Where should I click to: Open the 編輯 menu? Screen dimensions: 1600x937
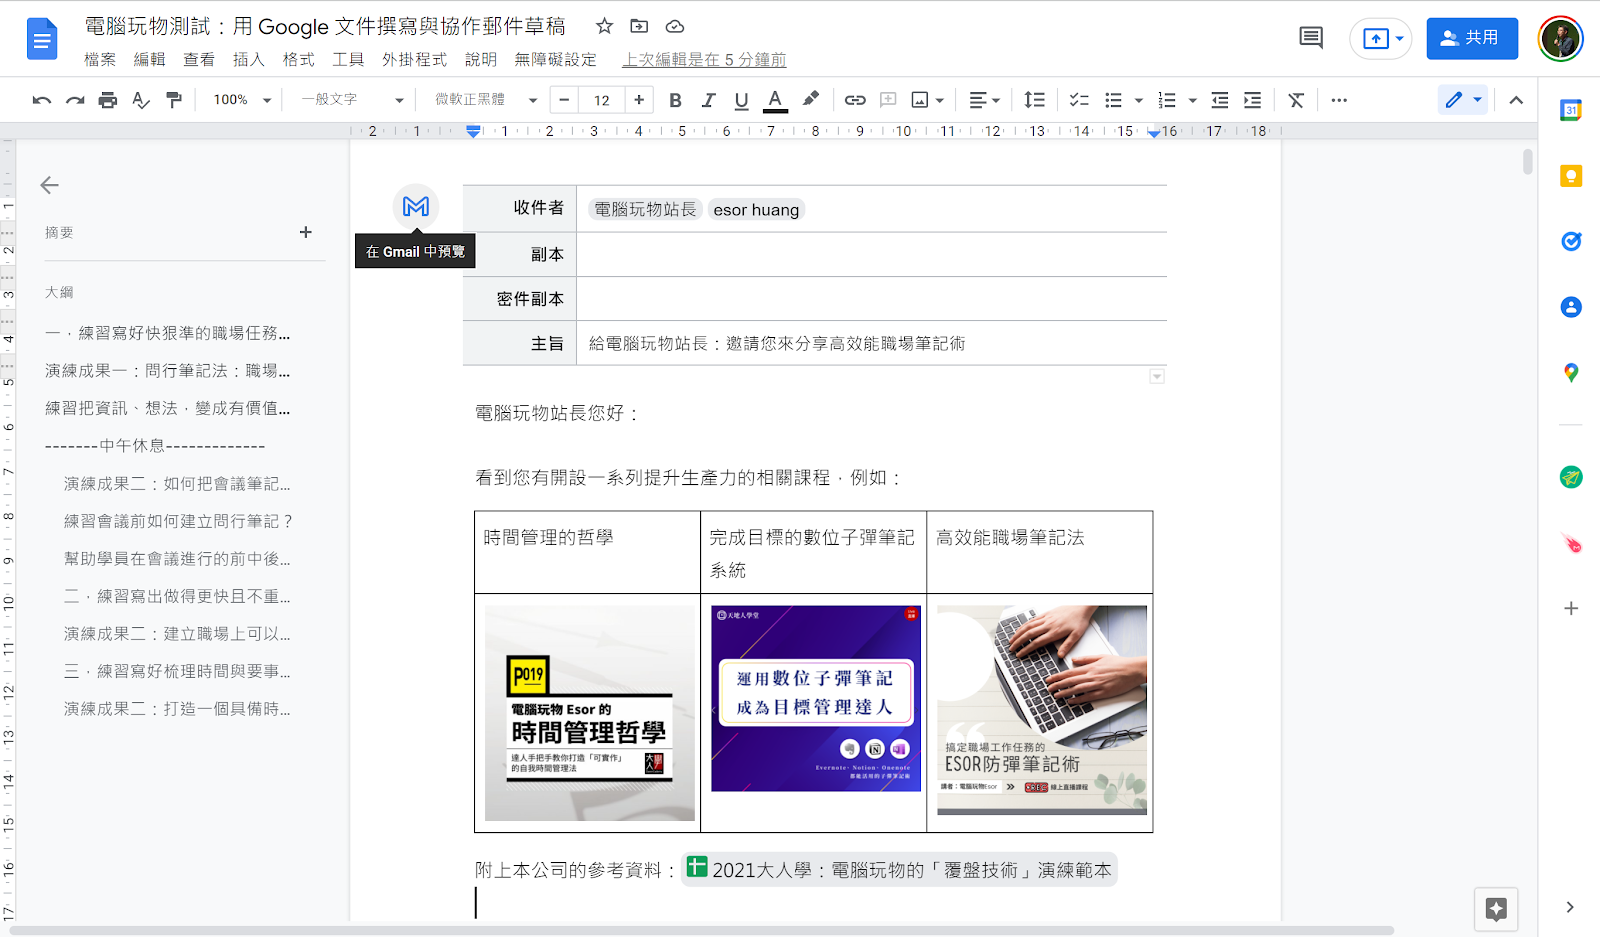[150, 60]
